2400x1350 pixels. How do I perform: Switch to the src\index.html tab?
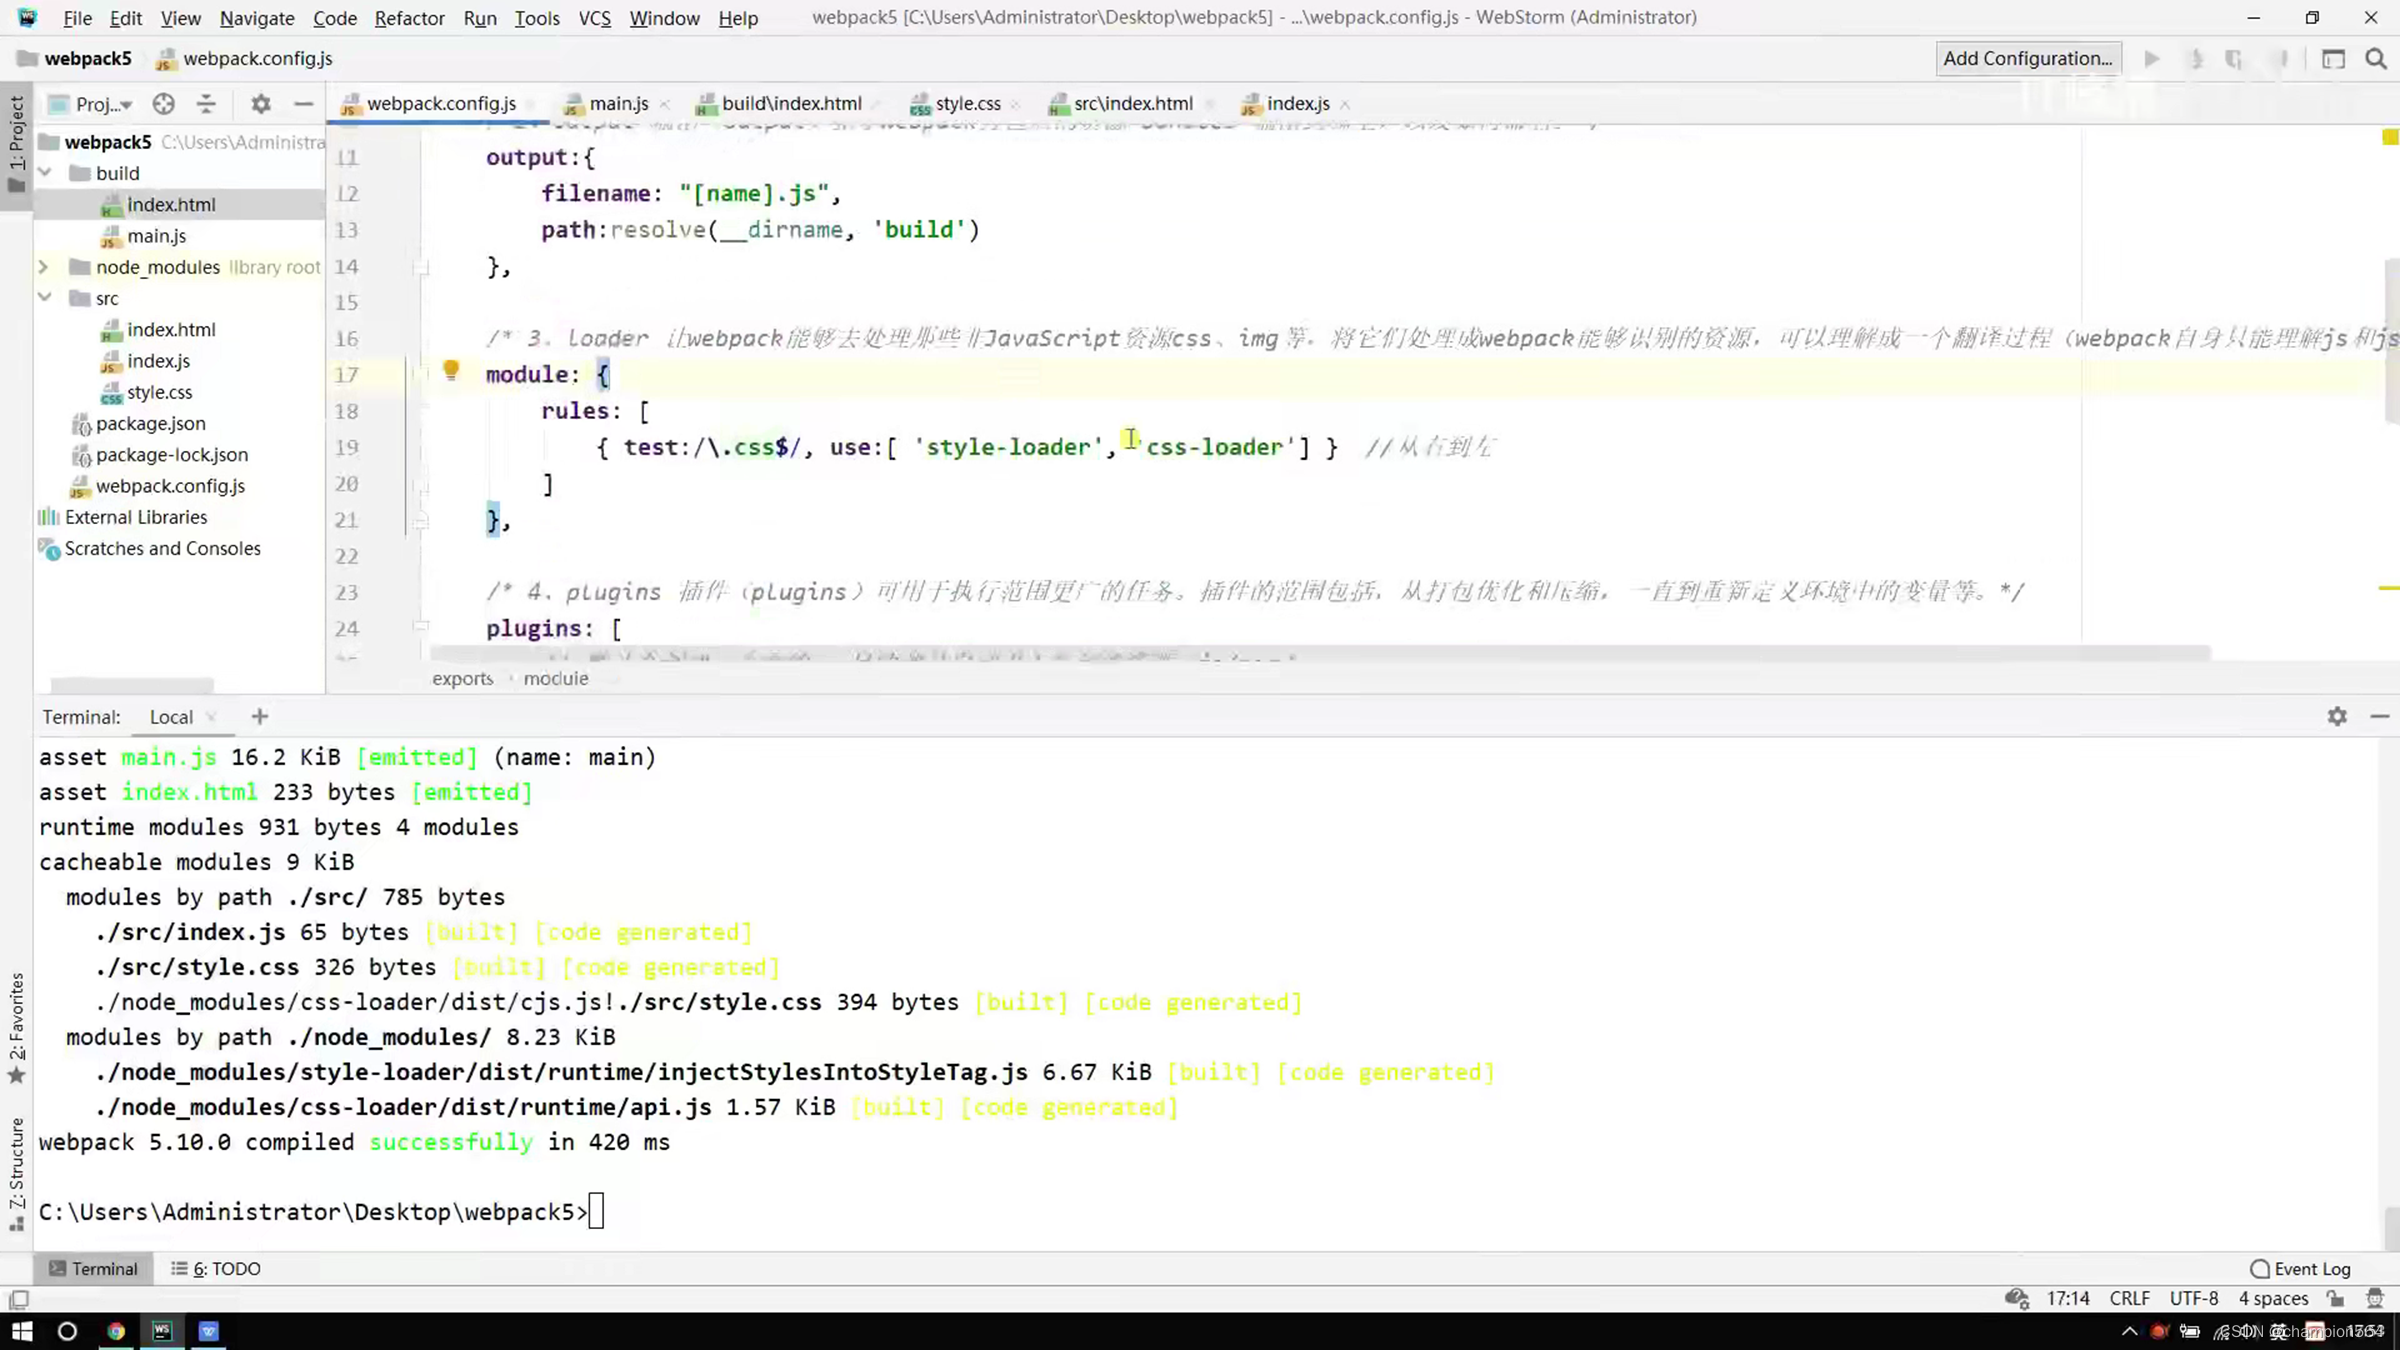point(1132,103)
